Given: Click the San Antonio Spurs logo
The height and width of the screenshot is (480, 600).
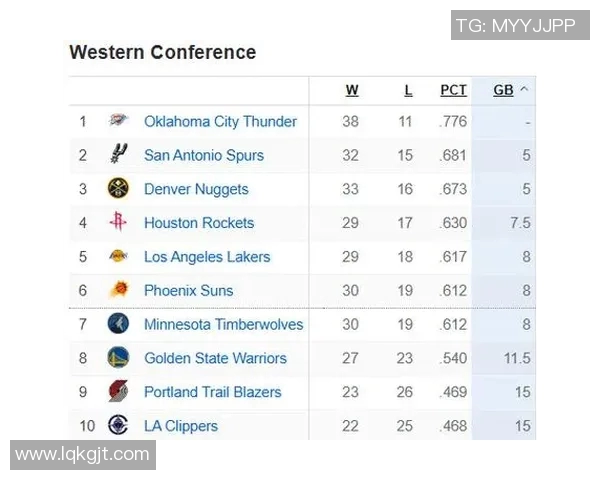Looking at the screenshot, I should coord(118,155).
